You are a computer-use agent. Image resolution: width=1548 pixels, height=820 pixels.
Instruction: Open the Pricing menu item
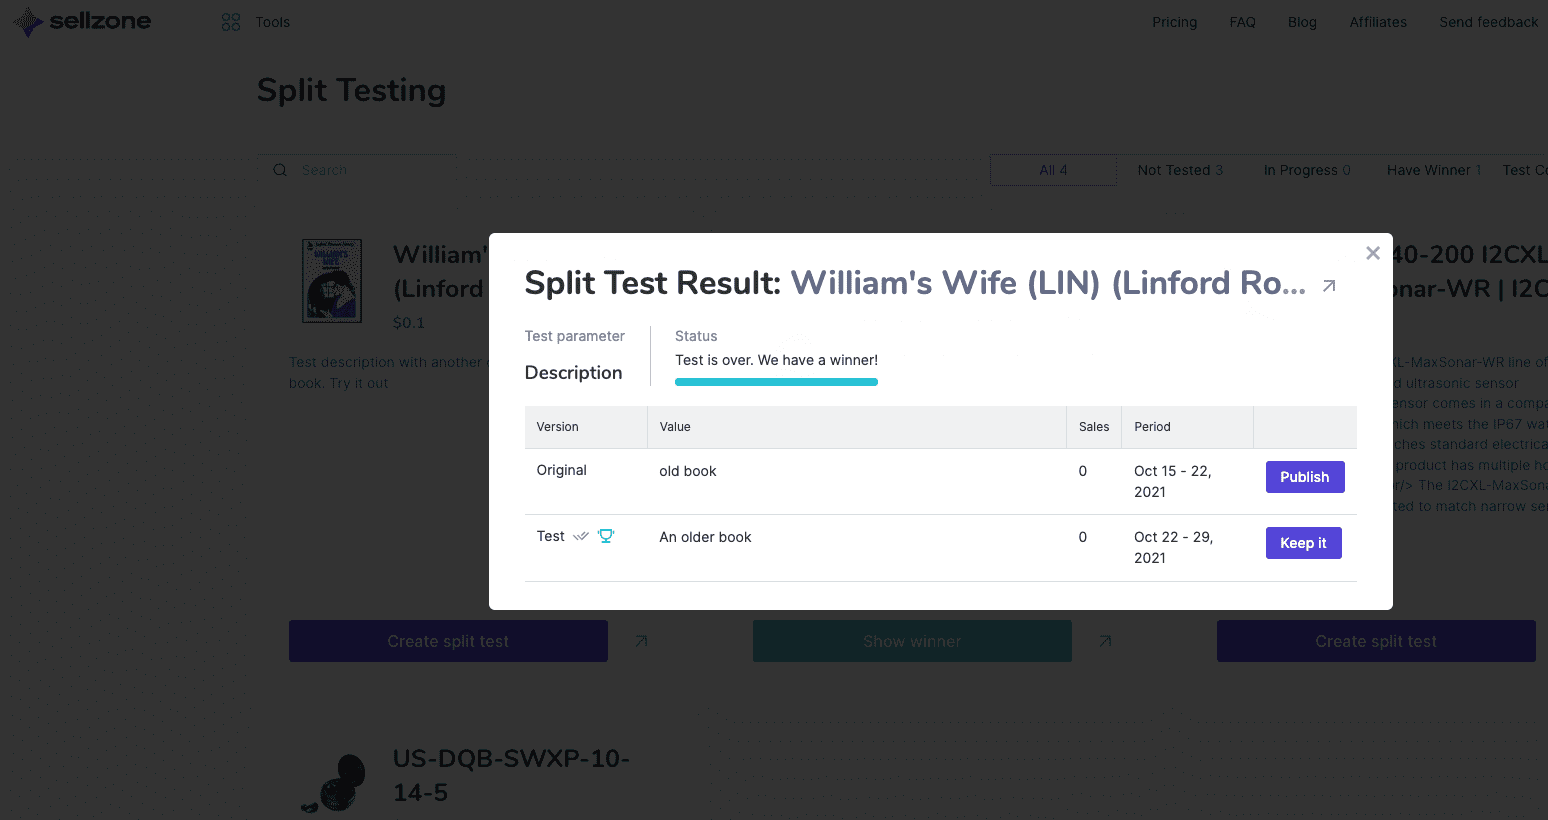click(x=1174, y=22)
